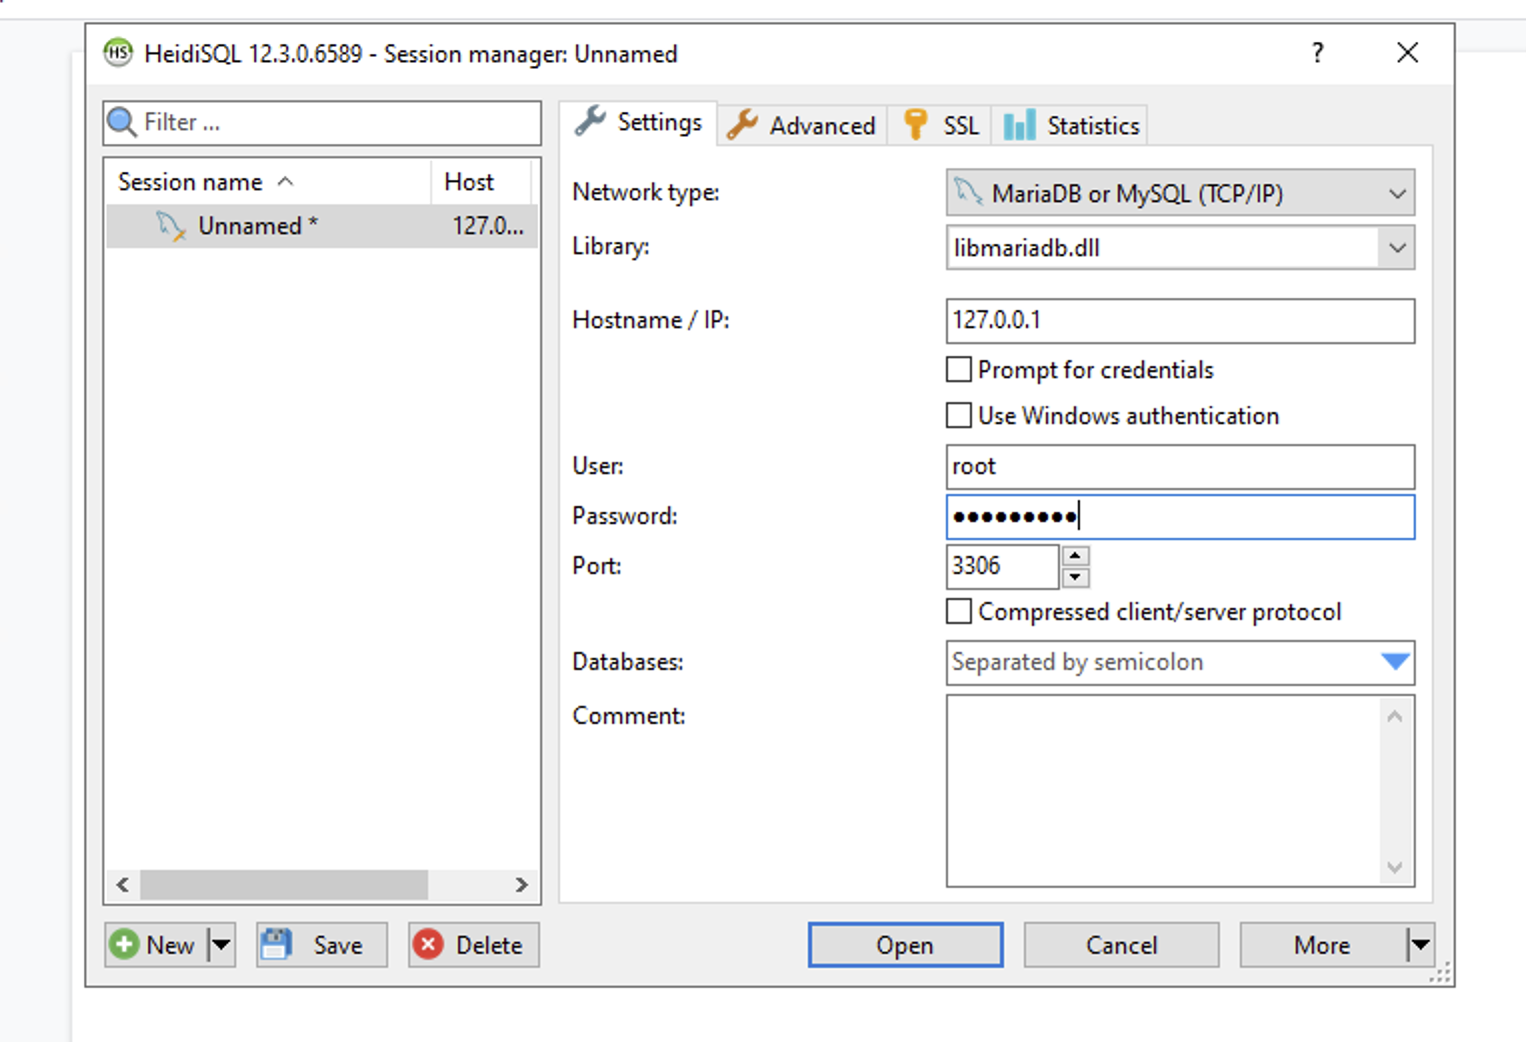The height and width of the screenshot is (1042, 1526).
Task: Open the Statistics tab
Action: click(1071, 125)
